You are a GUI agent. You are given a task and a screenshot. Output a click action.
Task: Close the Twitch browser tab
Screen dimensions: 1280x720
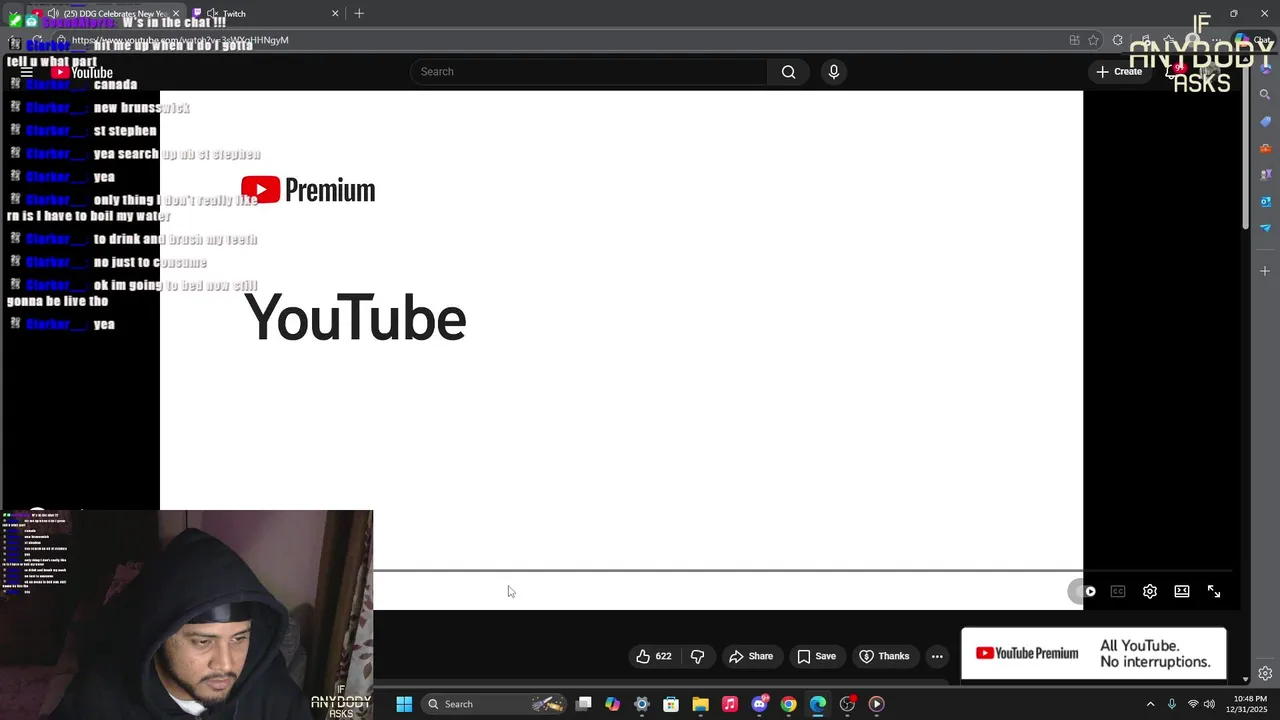[x=335, y=14]
